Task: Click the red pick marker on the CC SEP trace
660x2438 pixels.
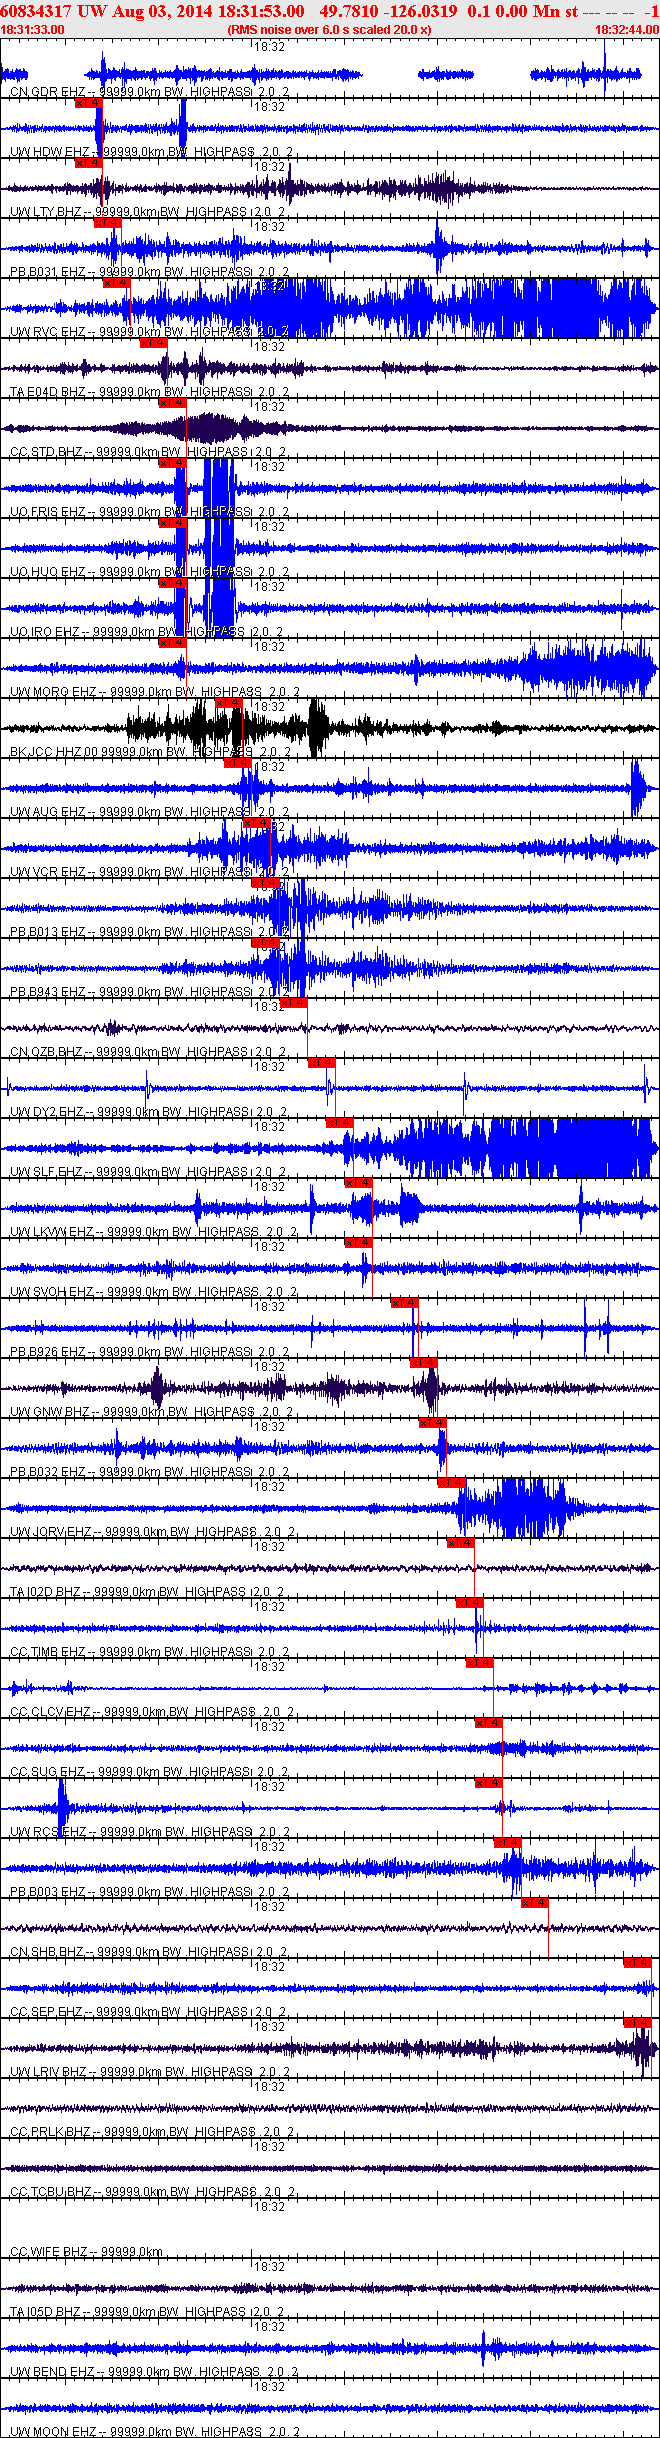Action: (x=637, y=1963)
